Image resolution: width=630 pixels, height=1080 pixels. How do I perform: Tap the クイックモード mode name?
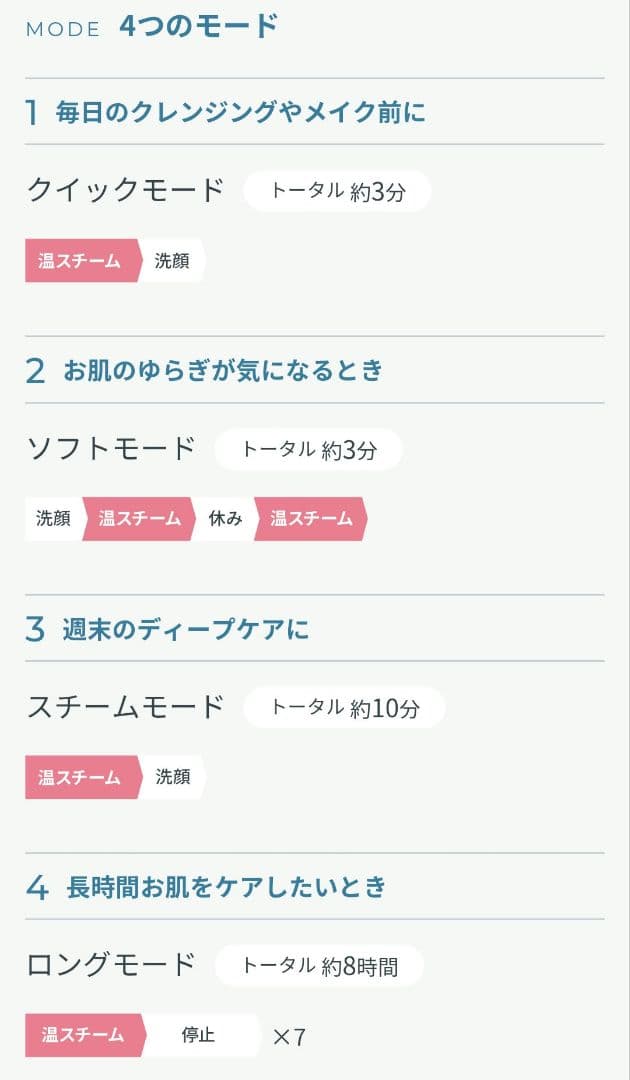(x=125, y=189)
